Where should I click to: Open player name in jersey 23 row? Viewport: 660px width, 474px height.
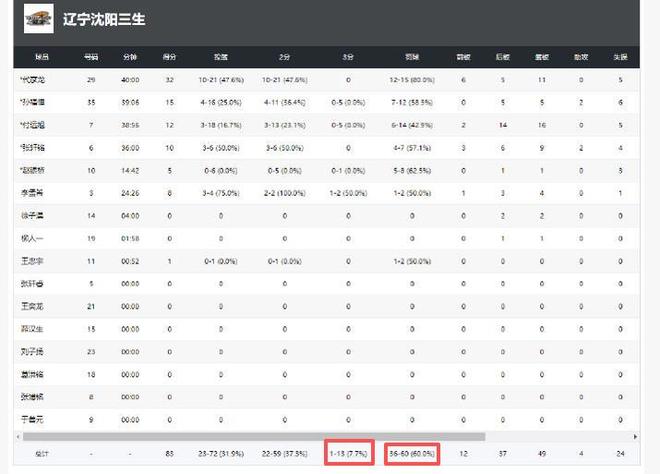coord(34,351)
